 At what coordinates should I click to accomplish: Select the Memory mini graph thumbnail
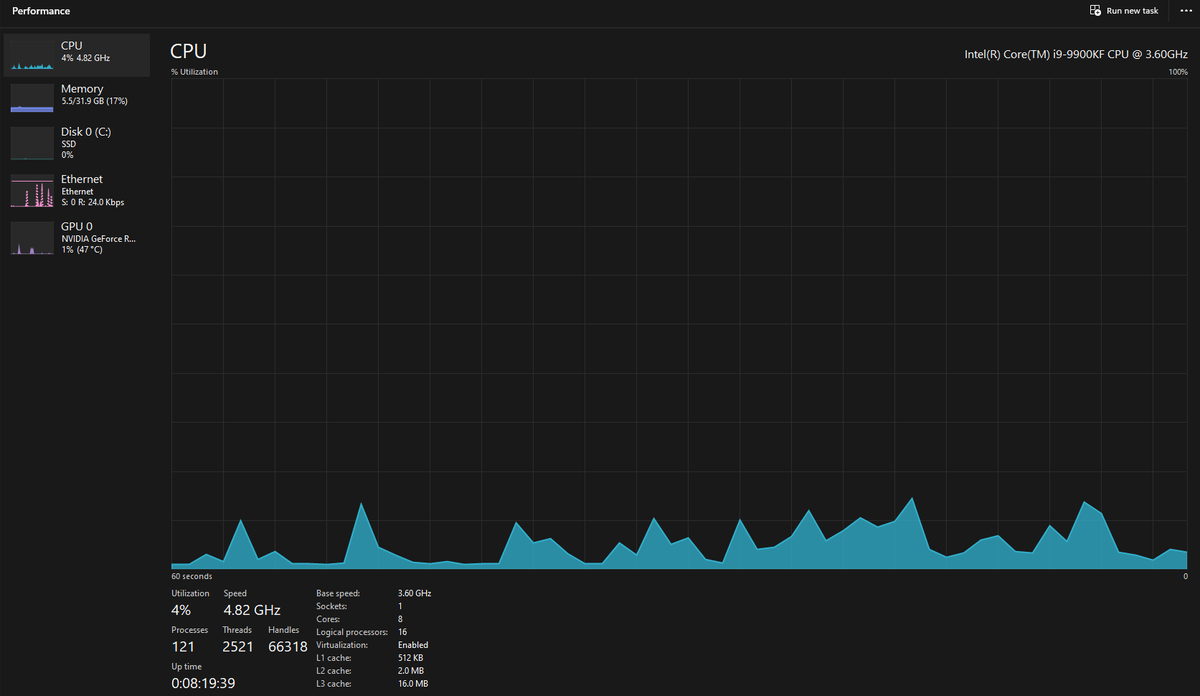coord(32,97)
